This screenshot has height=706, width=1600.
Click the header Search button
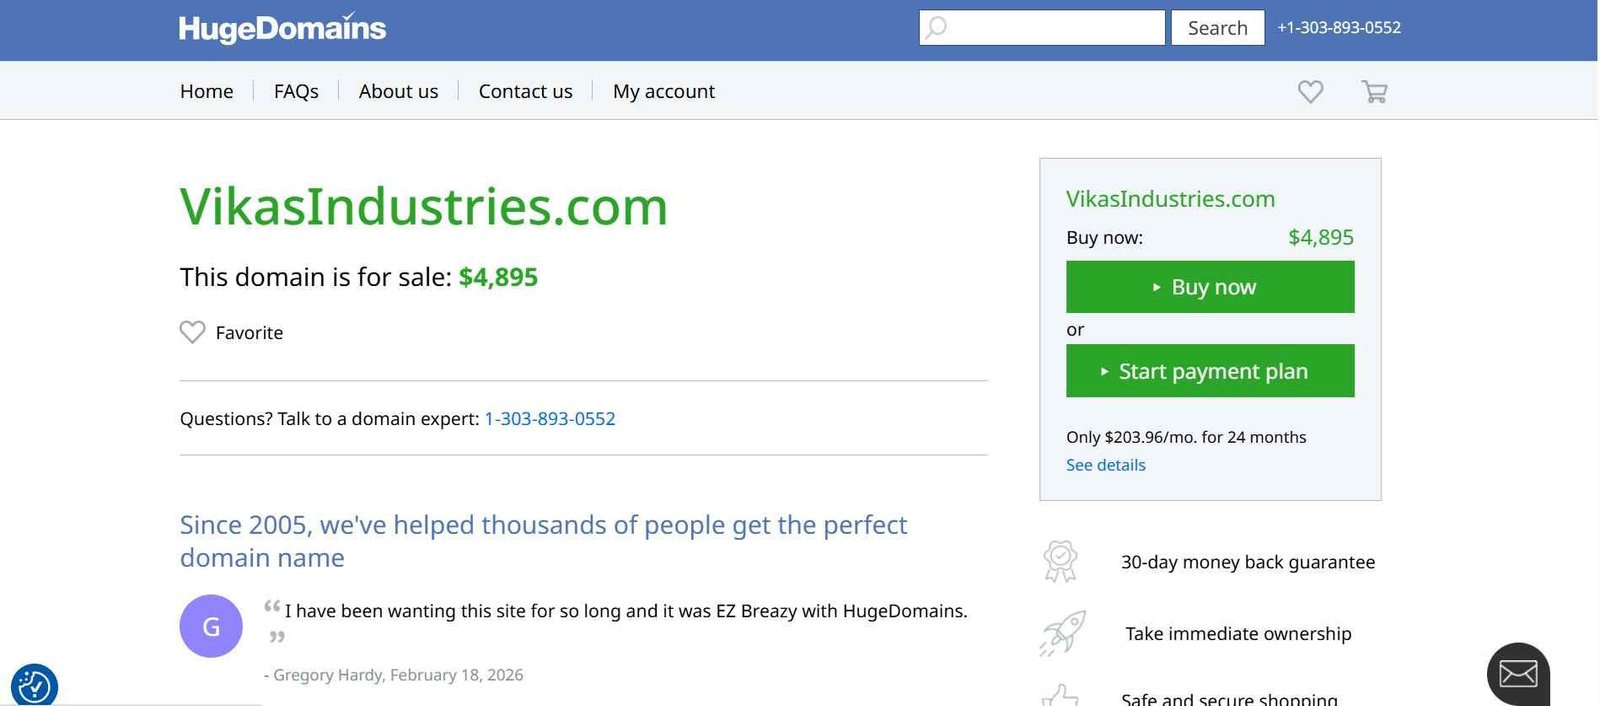[1217, 28]
